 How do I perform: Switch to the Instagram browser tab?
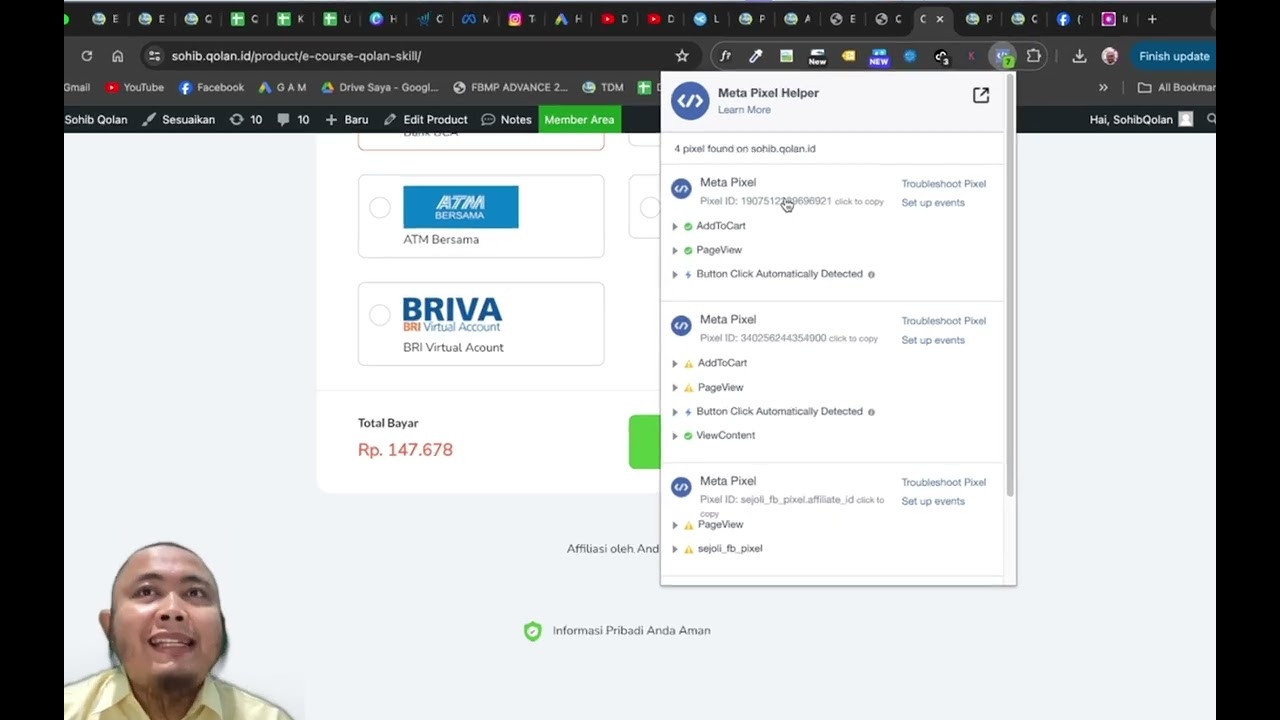tap(523, 19)
